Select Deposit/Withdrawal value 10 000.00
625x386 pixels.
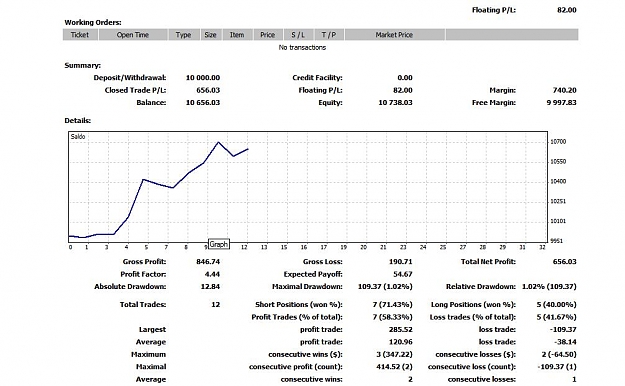(x=202, y=78)
